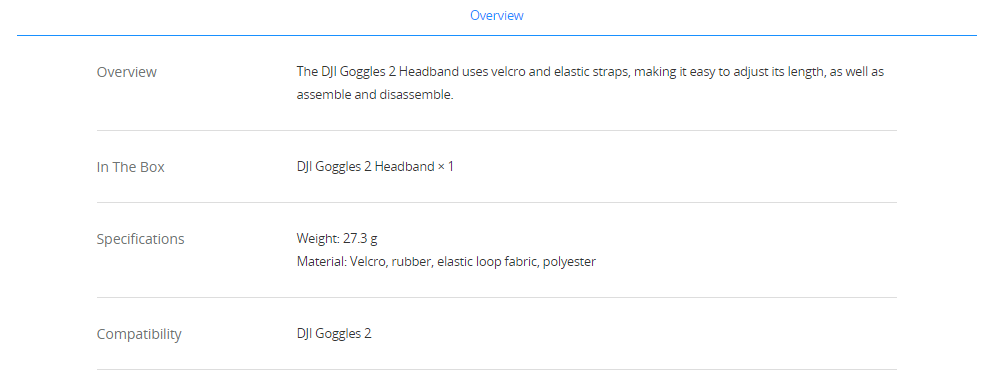Click the line 'assemble and disassemble.'

(x=375, y=95)
